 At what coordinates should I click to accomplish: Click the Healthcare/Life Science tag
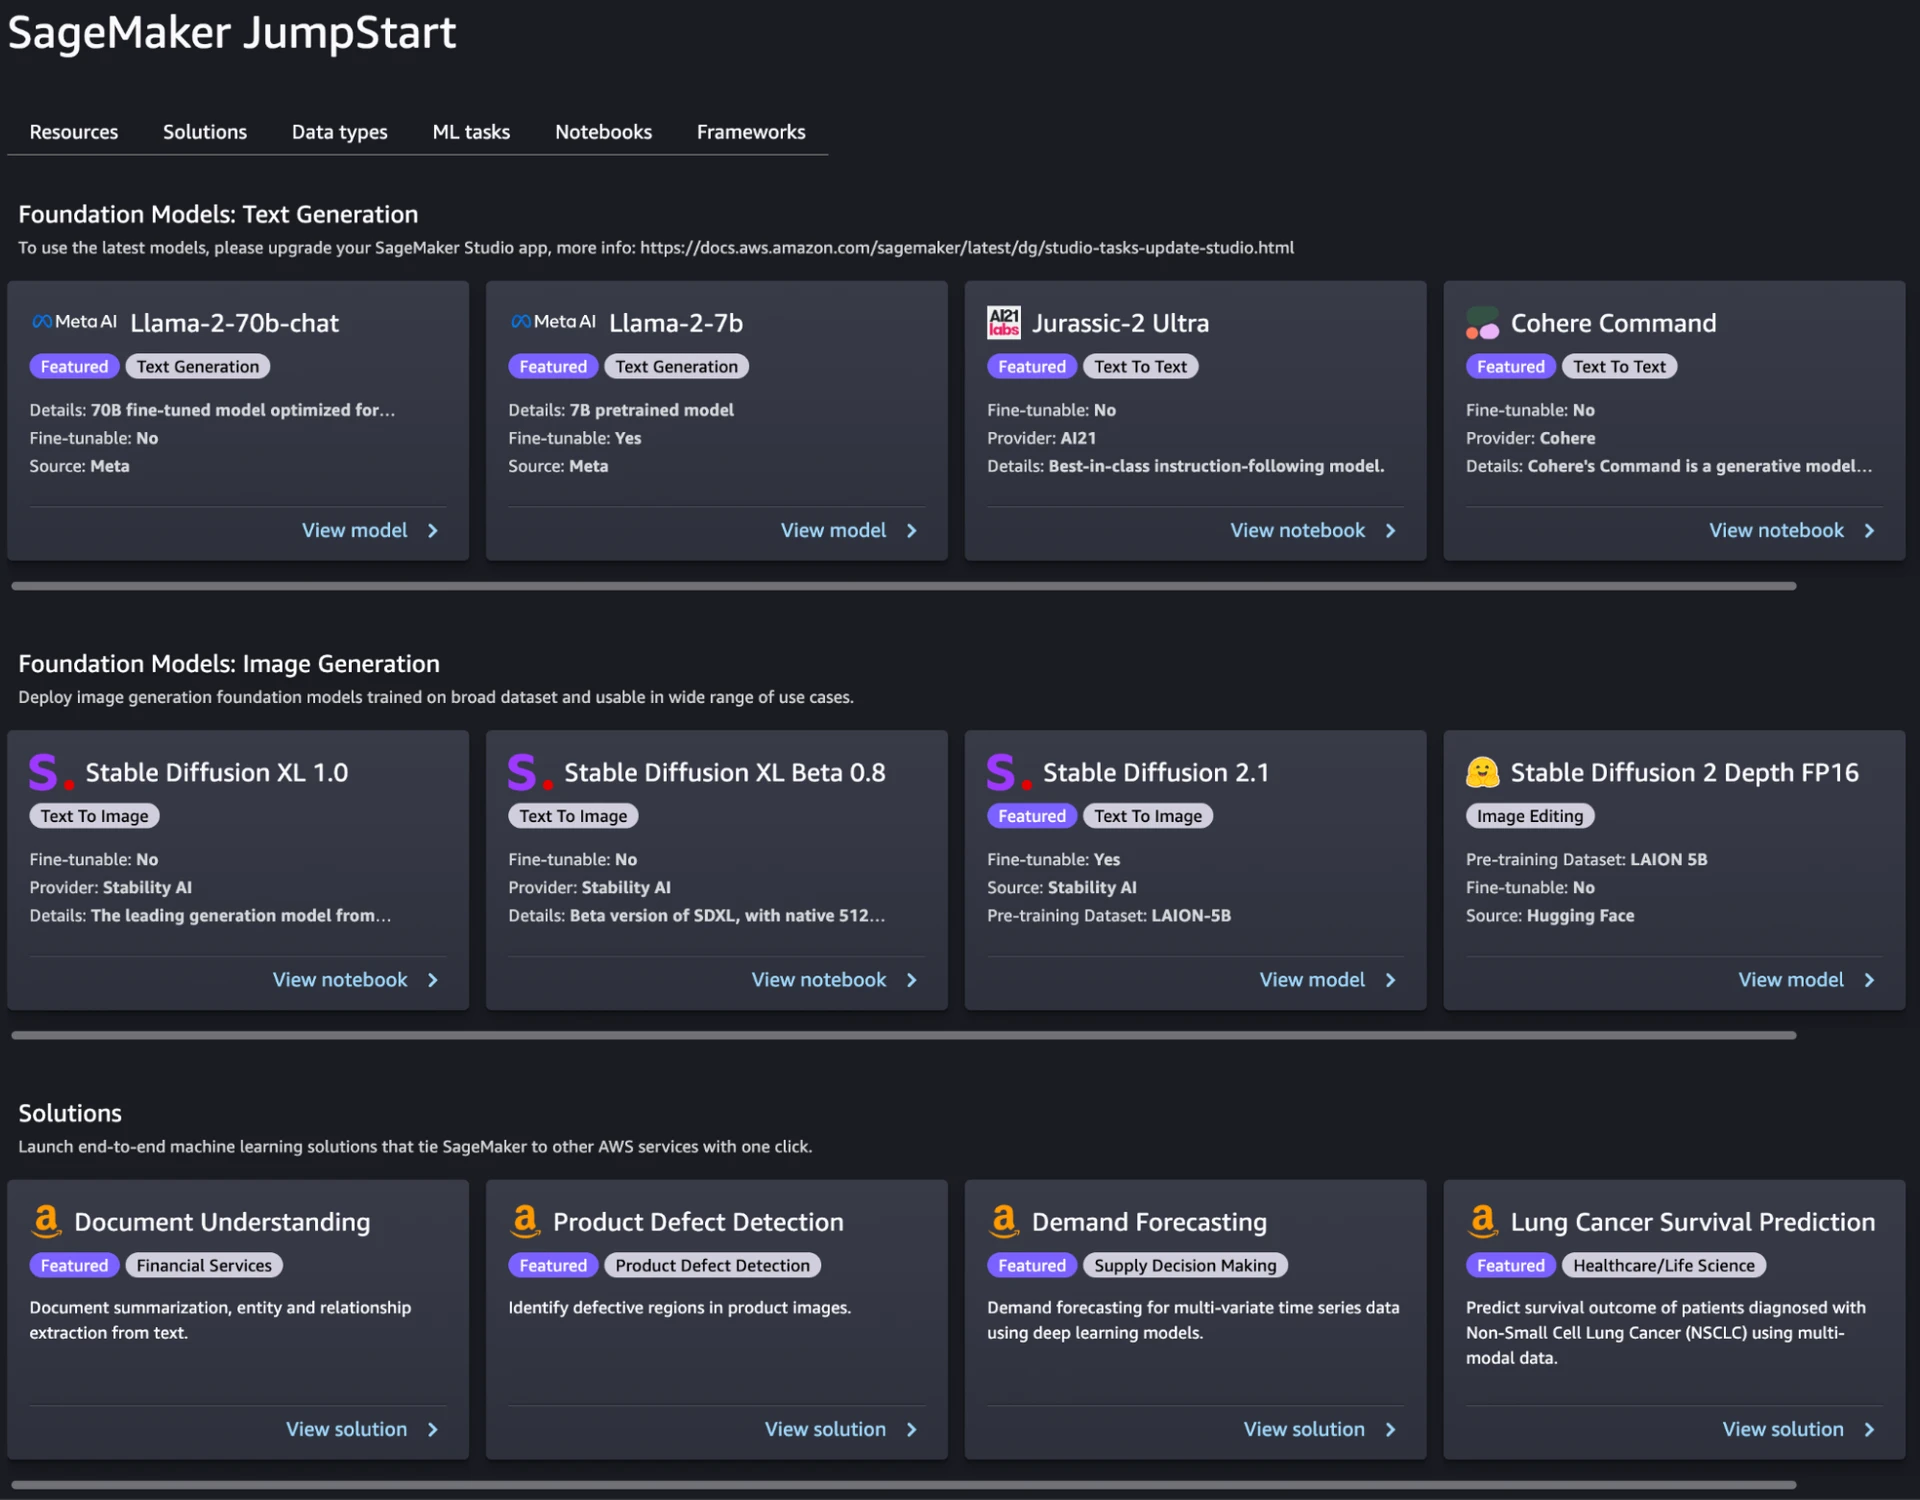(x=1663, y=1266)
